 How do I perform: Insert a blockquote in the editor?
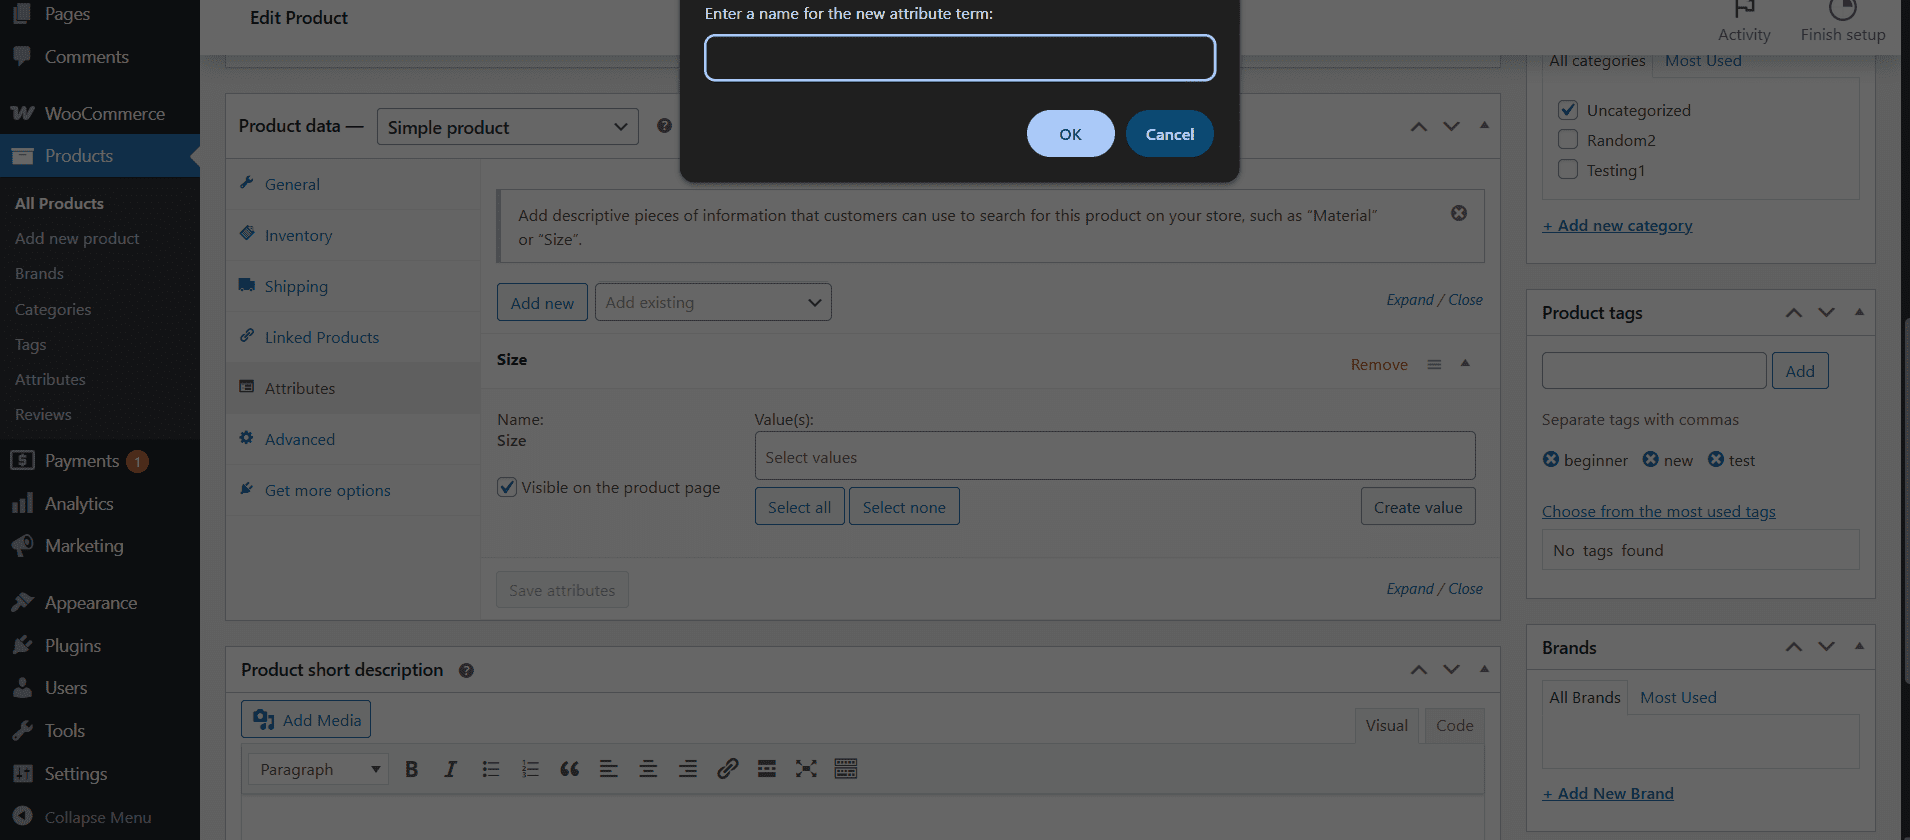569,769
